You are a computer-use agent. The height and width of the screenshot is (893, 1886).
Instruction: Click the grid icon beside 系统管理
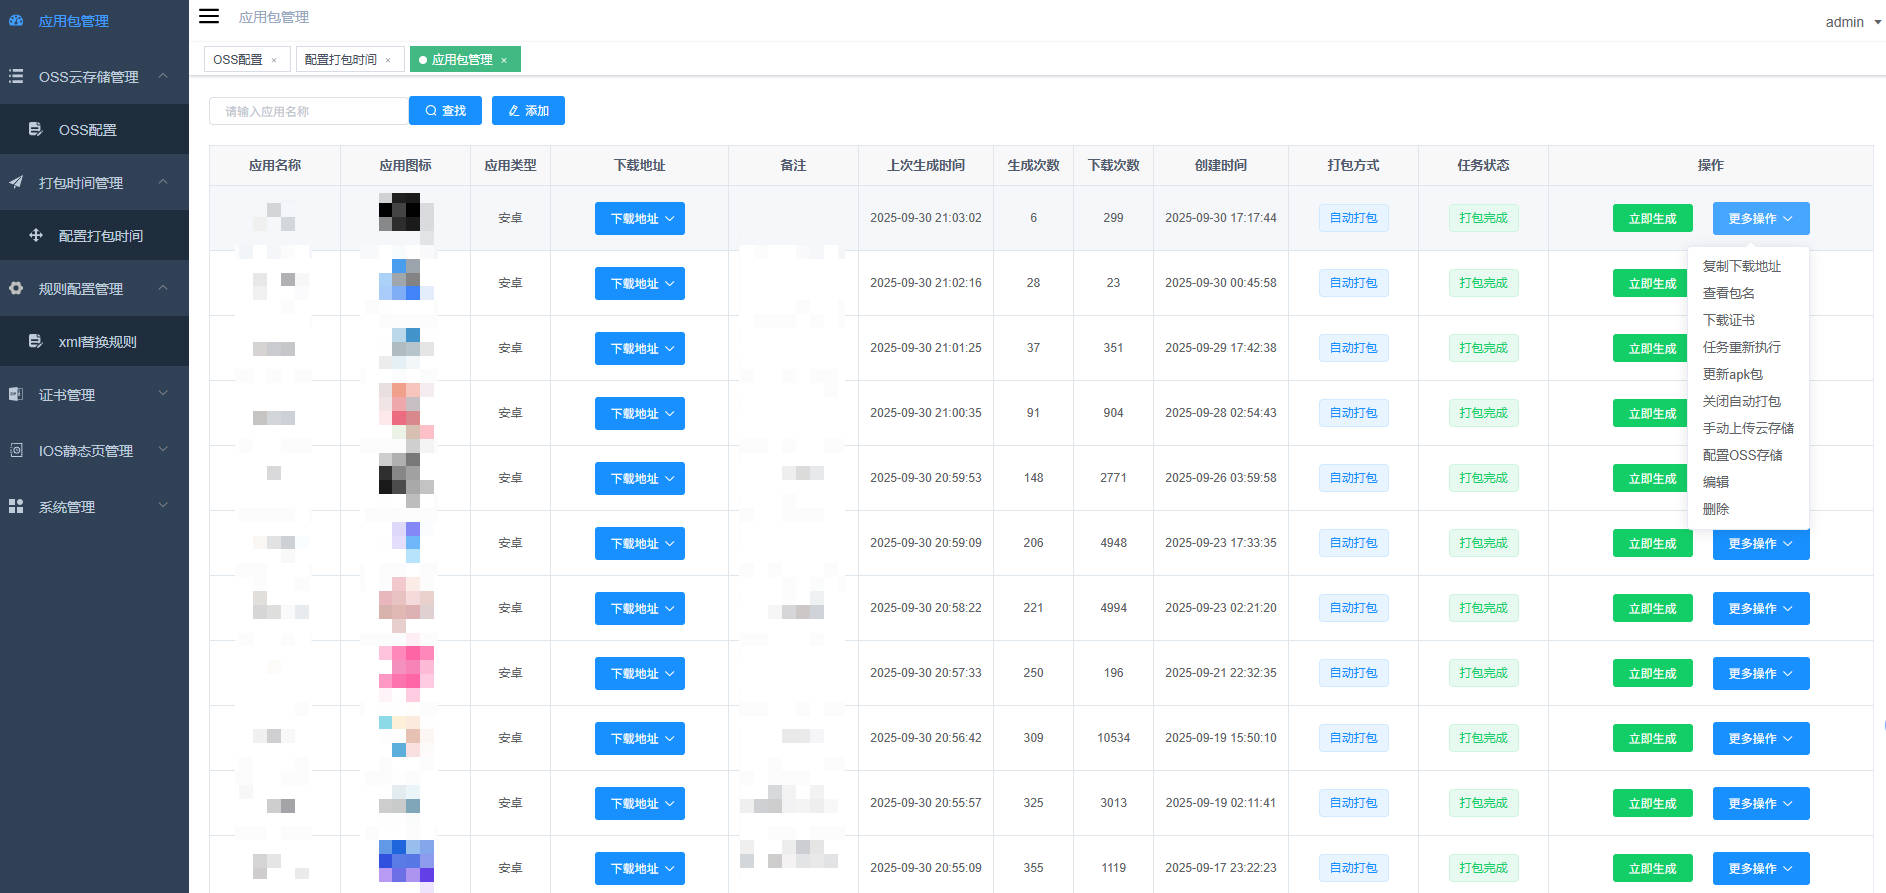pyautogui.click(x=16, y=506)
